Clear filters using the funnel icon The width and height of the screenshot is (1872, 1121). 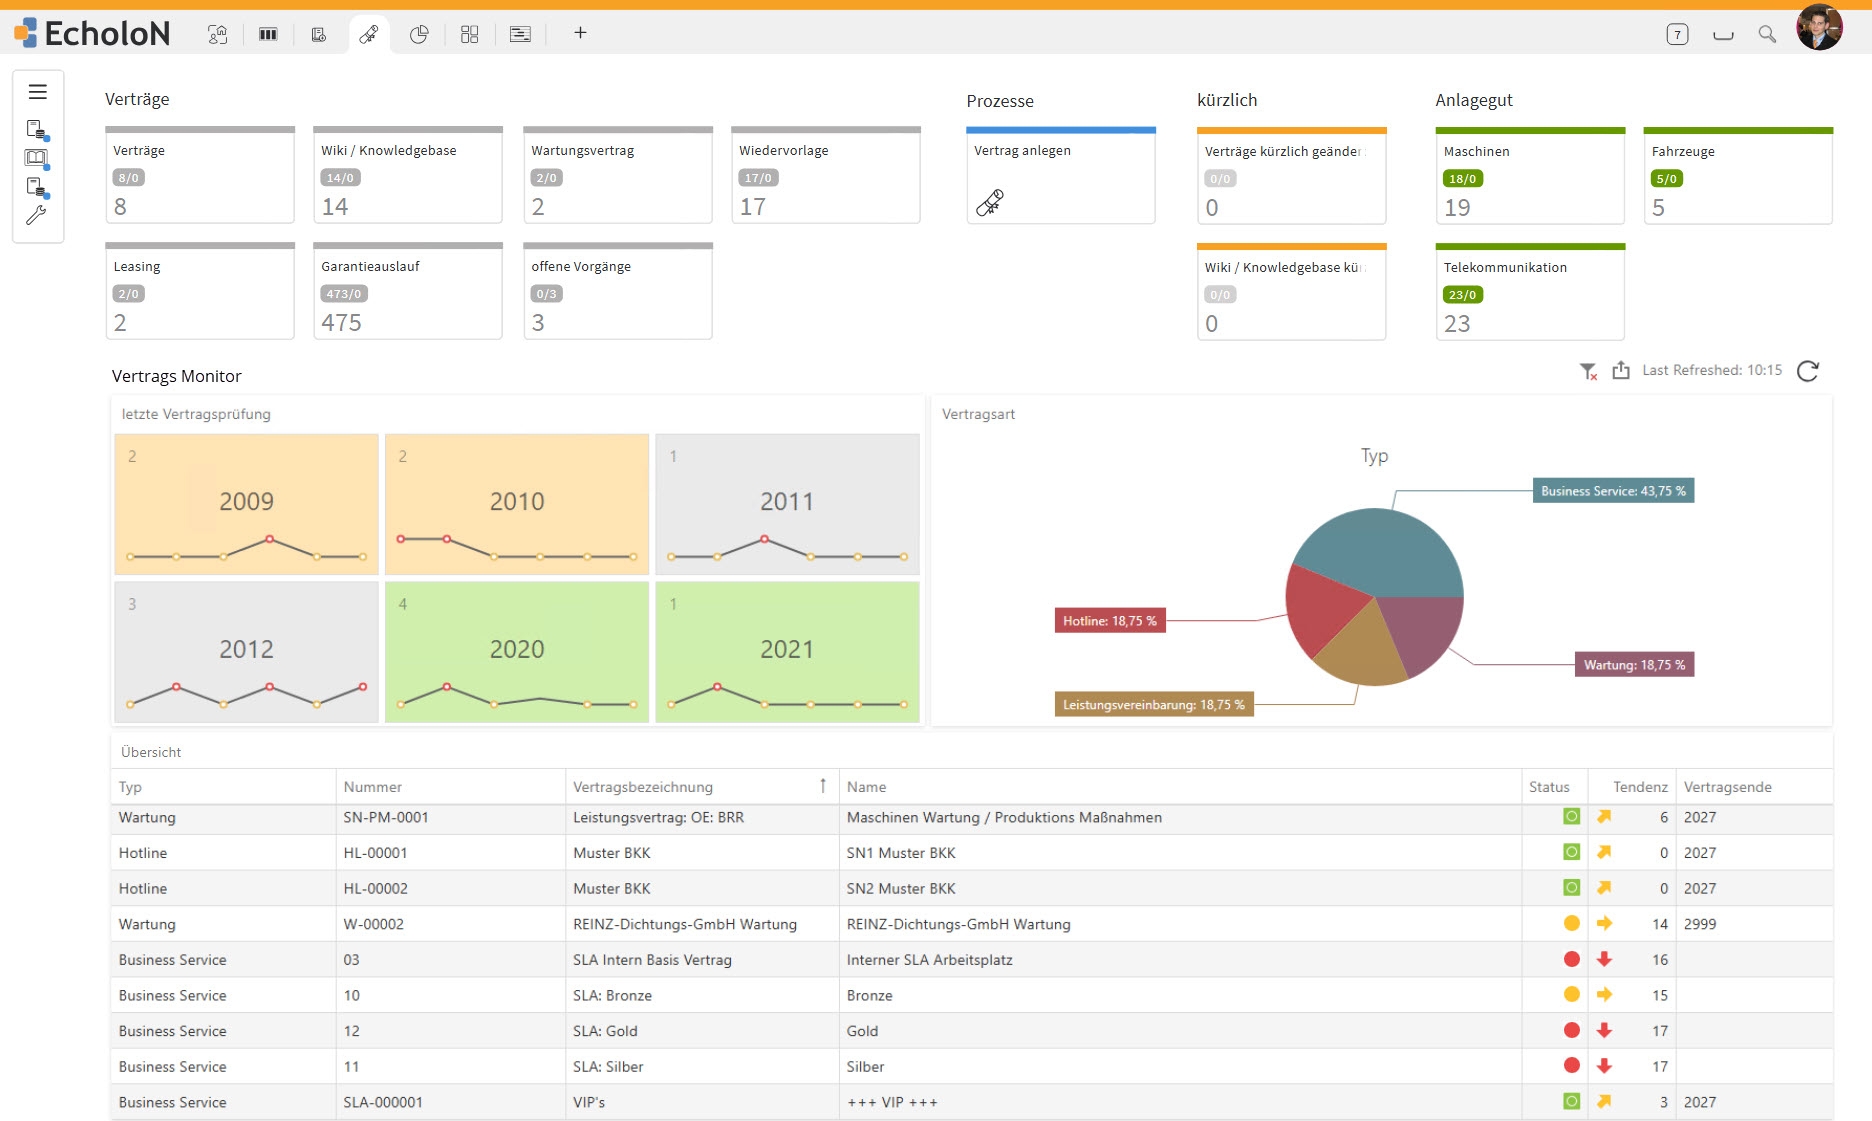pyautogui.click(x=1588, y=371)
